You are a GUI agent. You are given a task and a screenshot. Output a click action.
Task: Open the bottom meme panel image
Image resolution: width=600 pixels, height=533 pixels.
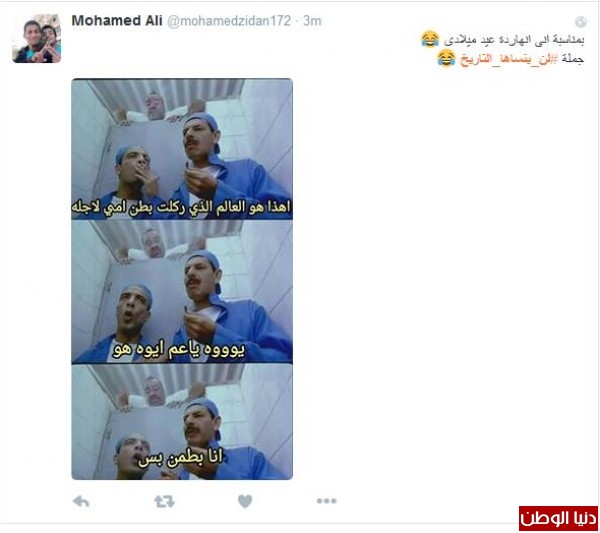click(182, 422)
